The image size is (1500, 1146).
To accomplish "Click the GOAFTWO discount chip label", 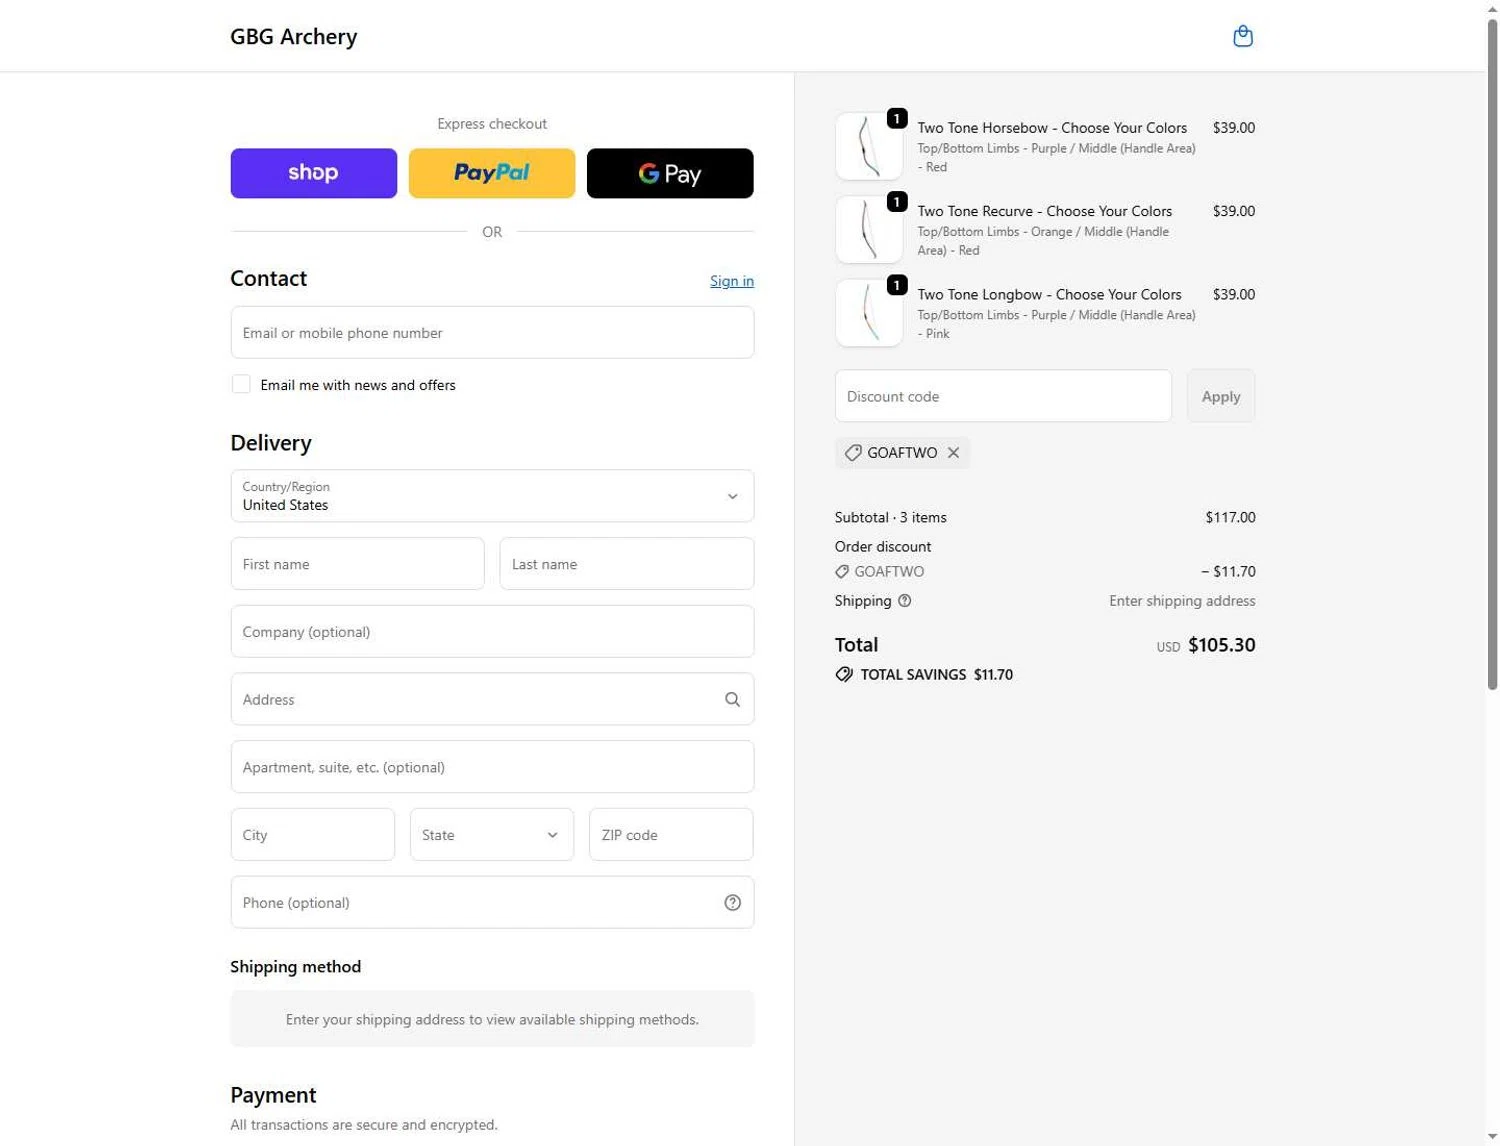I will [902, 453].
